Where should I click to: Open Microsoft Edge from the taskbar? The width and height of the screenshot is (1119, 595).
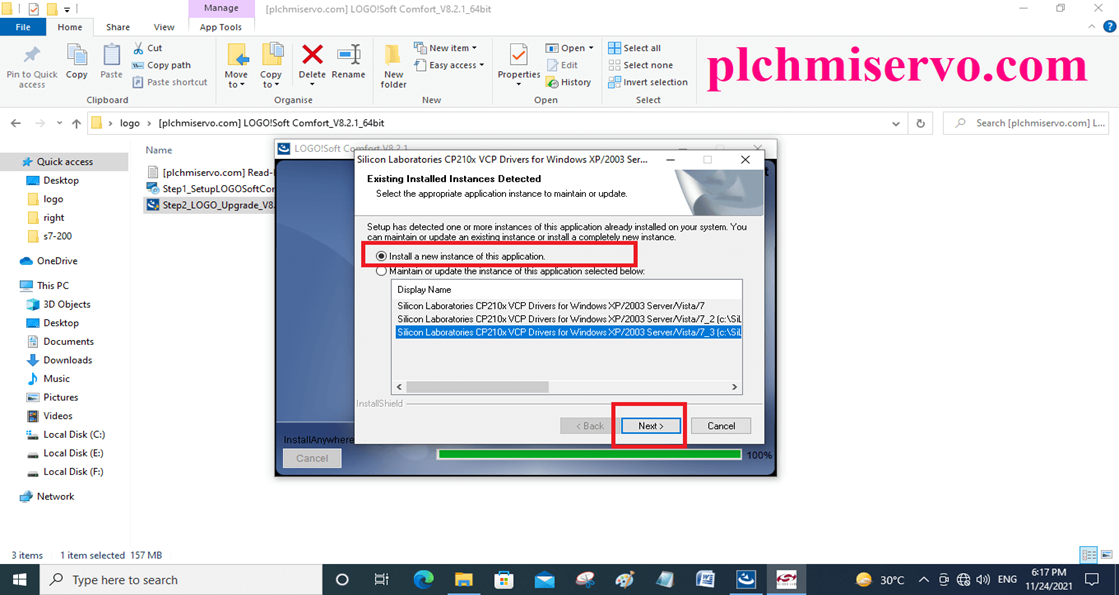[423, 579]
